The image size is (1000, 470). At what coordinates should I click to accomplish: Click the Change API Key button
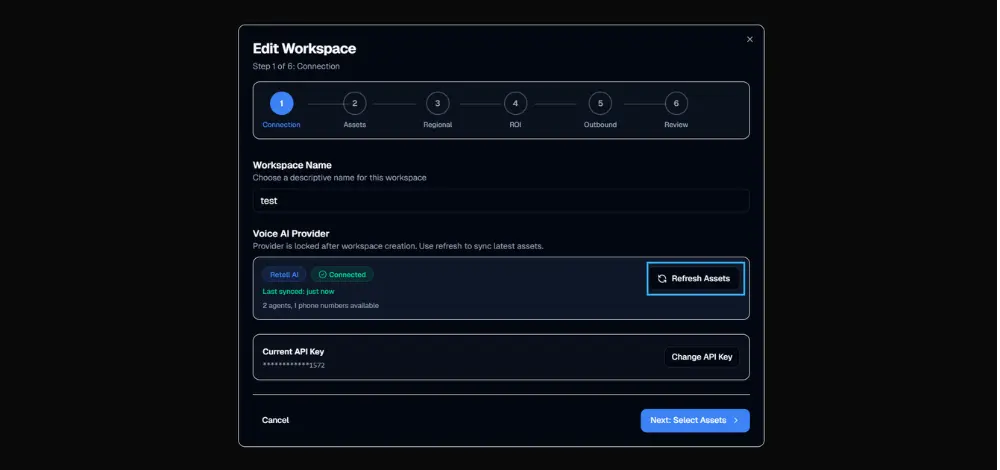click(x=702, y=357)
